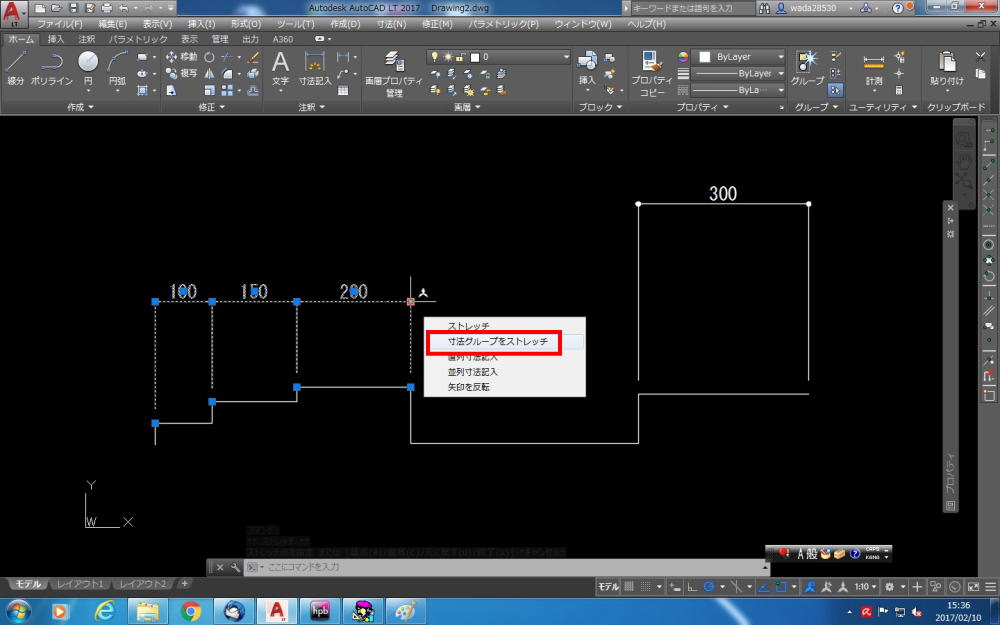Open the linetype ByLa dropdown
The height and width of the screenshot is (625, 1000).
(x=739, y=90)
